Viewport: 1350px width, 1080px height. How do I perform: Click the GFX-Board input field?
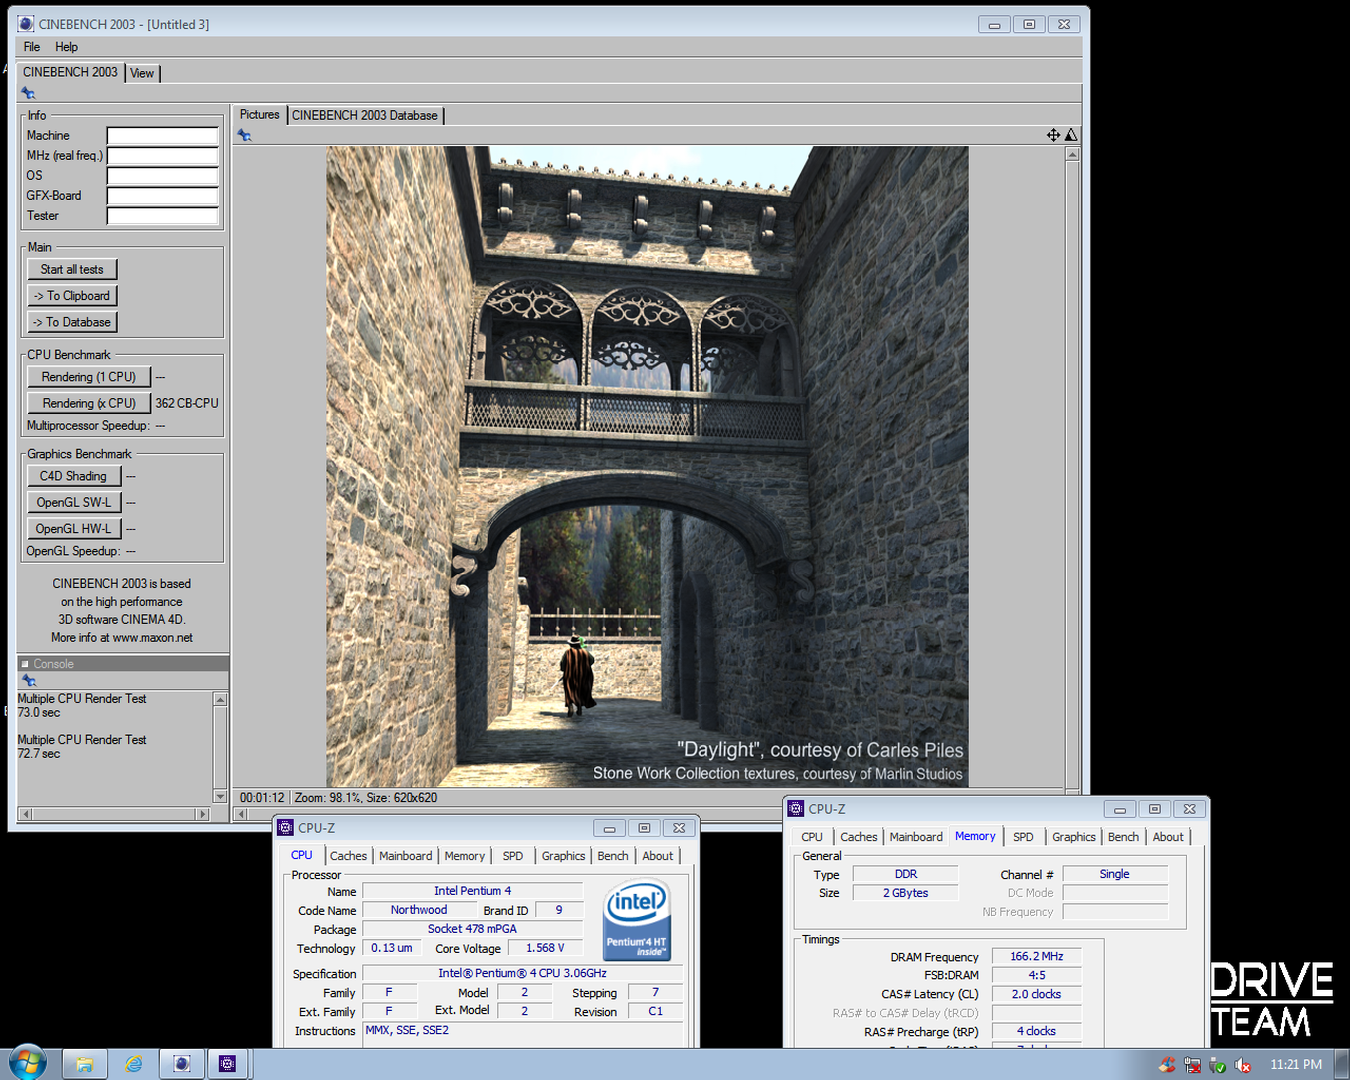click(162, 196)
